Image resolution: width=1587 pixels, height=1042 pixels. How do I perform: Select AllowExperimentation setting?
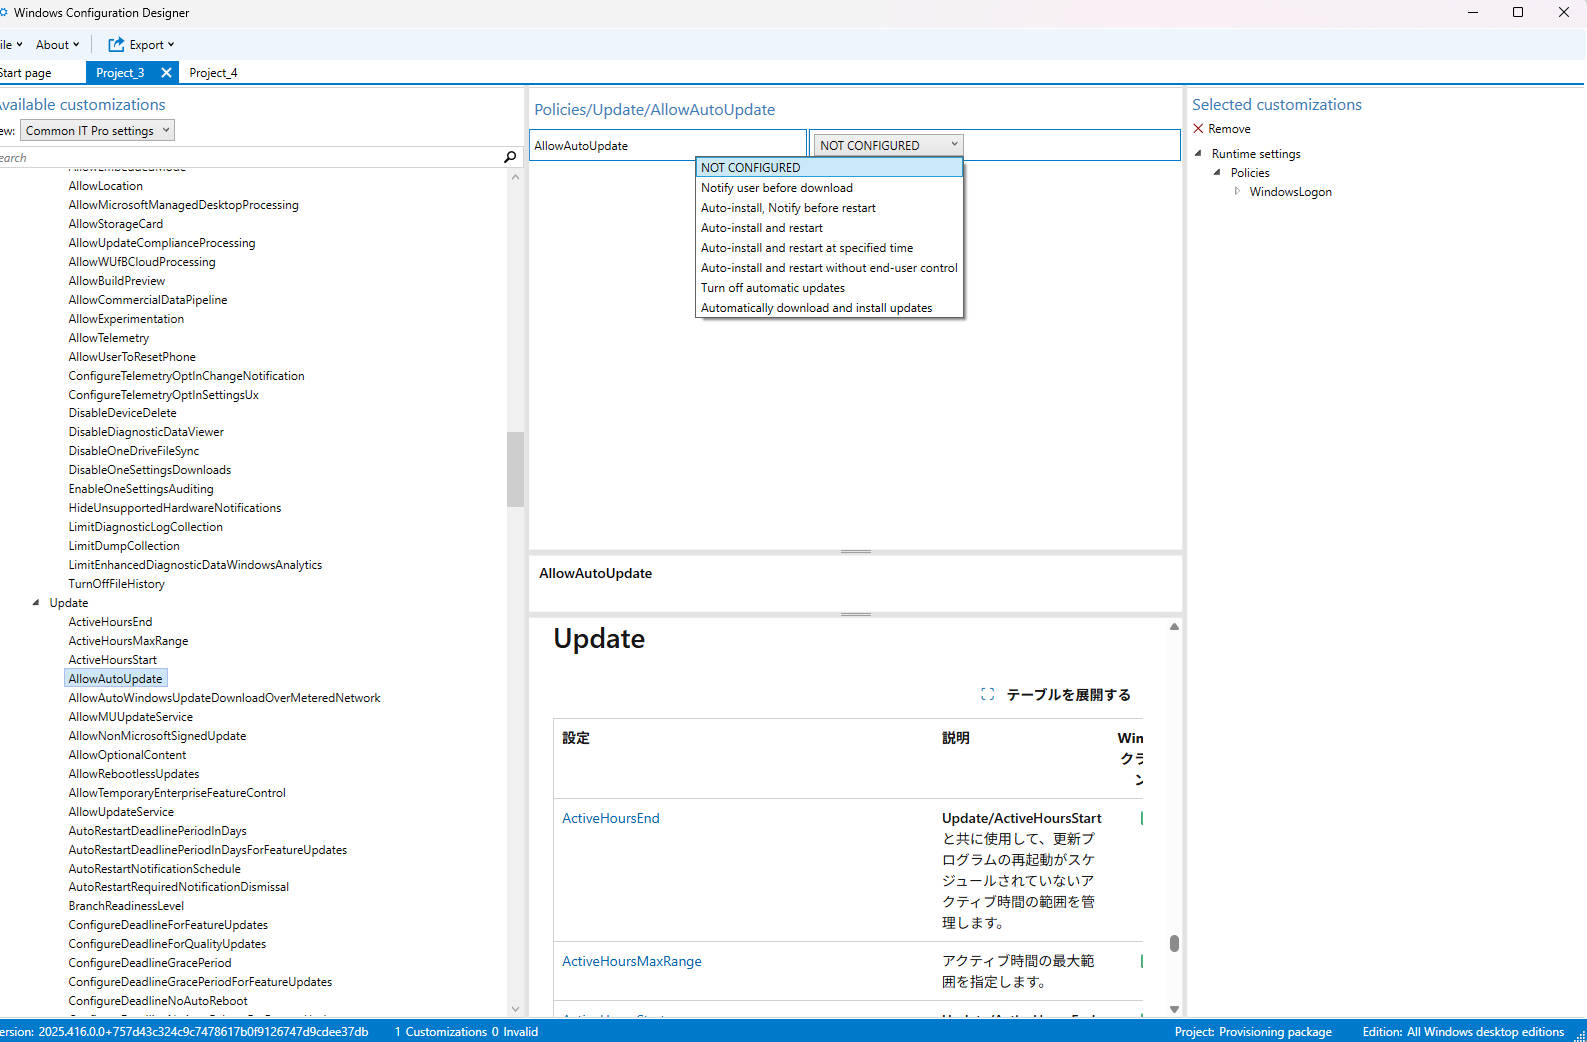point(126,319)
